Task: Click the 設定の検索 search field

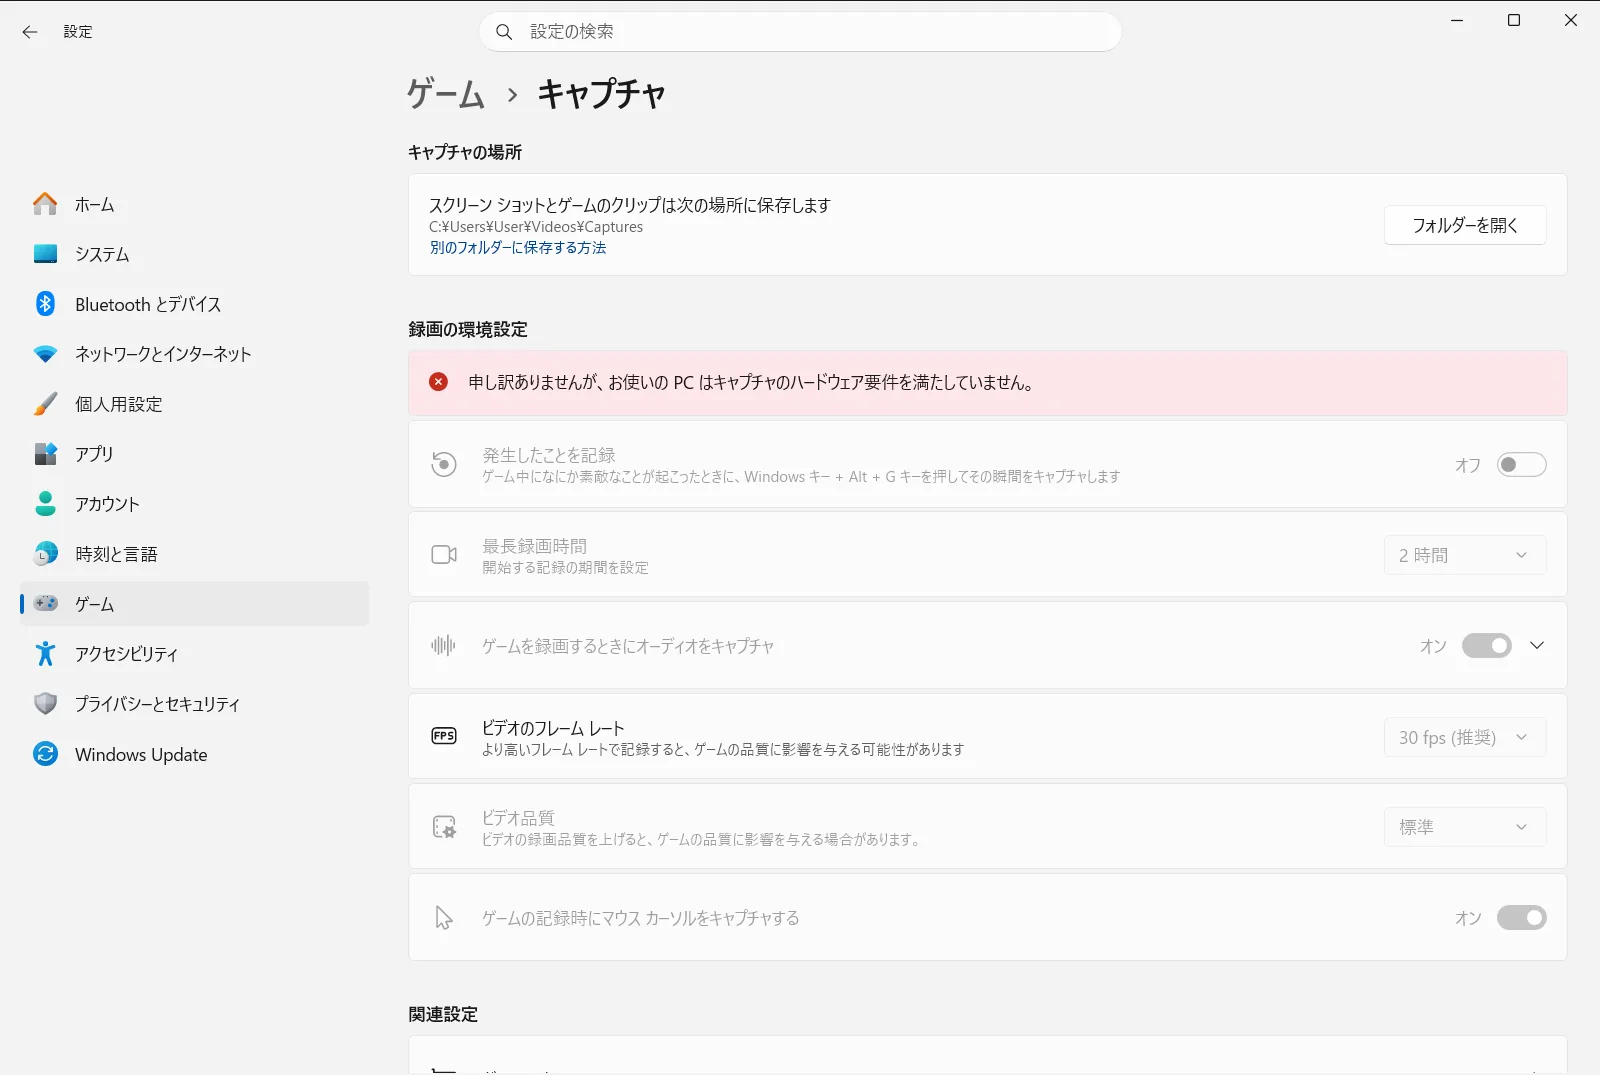Action: [x=800, y=32]
